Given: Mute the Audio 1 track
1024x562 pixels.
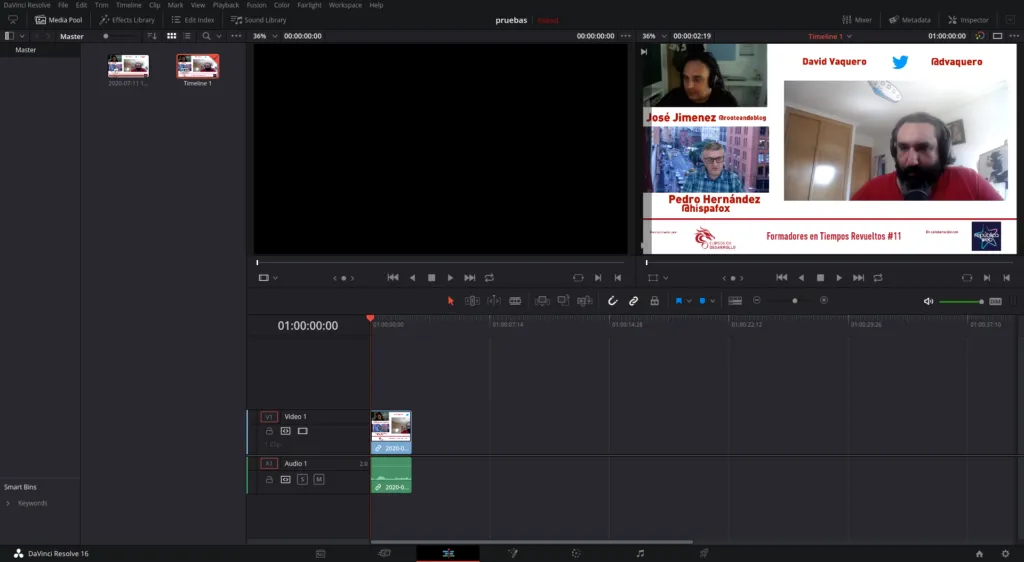Looking at the screenshot, I should (x=319, y=480).
